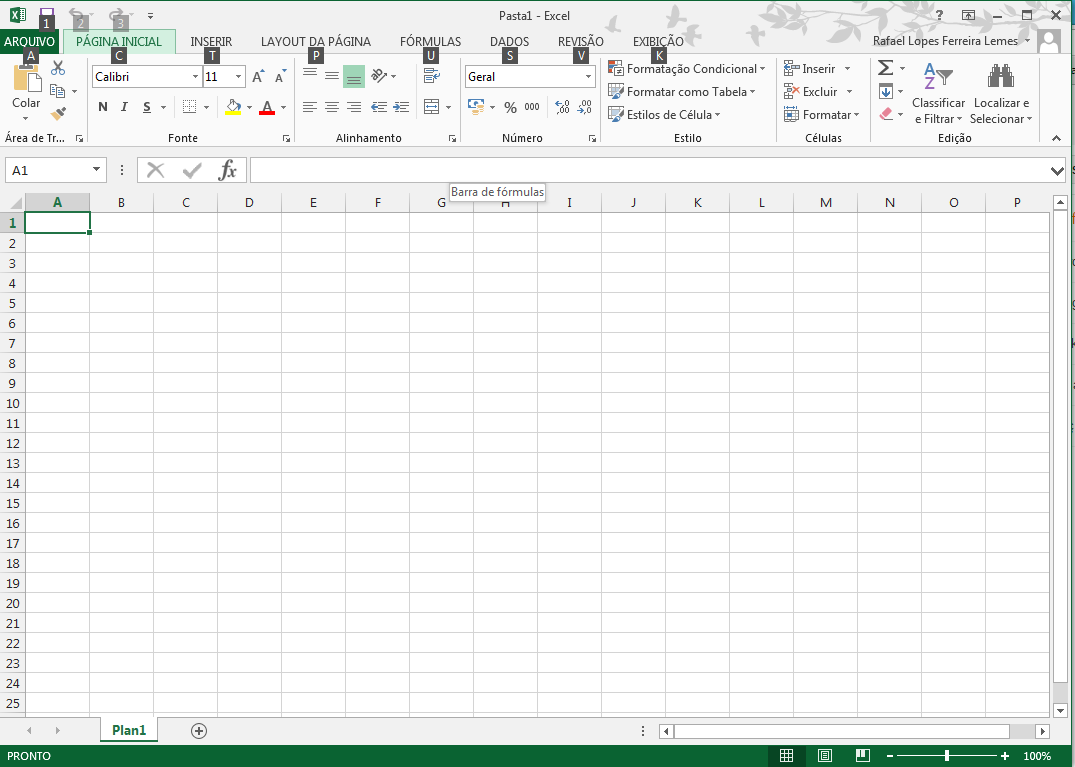The width and height of the screenshot is (1075, 767).
Task: Open AutoSoma with the sigma icon
Action: coord(884,68)
